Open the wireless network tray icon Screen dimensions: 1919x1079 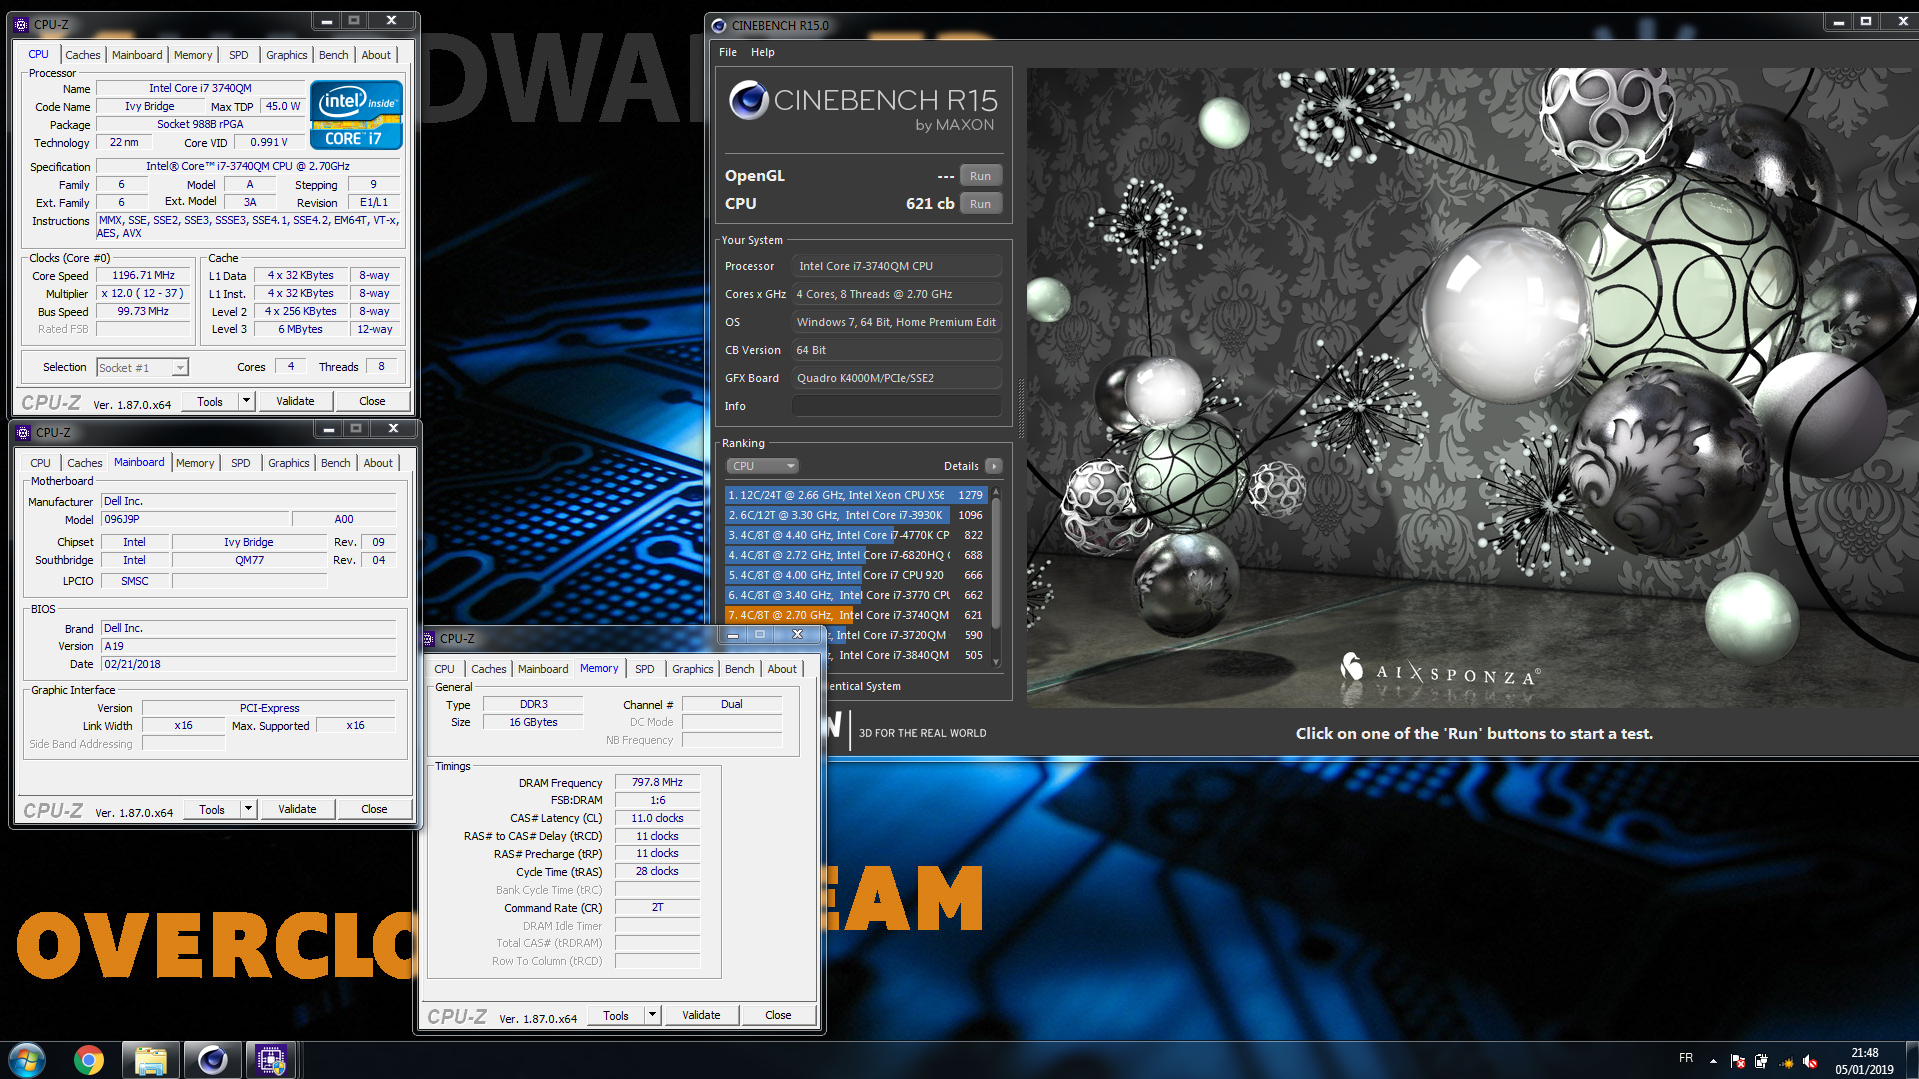click(1786, 1061)
